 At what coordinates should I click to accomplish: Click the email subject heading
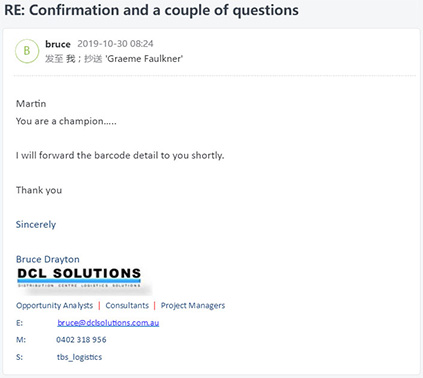(x=152, y=10)
